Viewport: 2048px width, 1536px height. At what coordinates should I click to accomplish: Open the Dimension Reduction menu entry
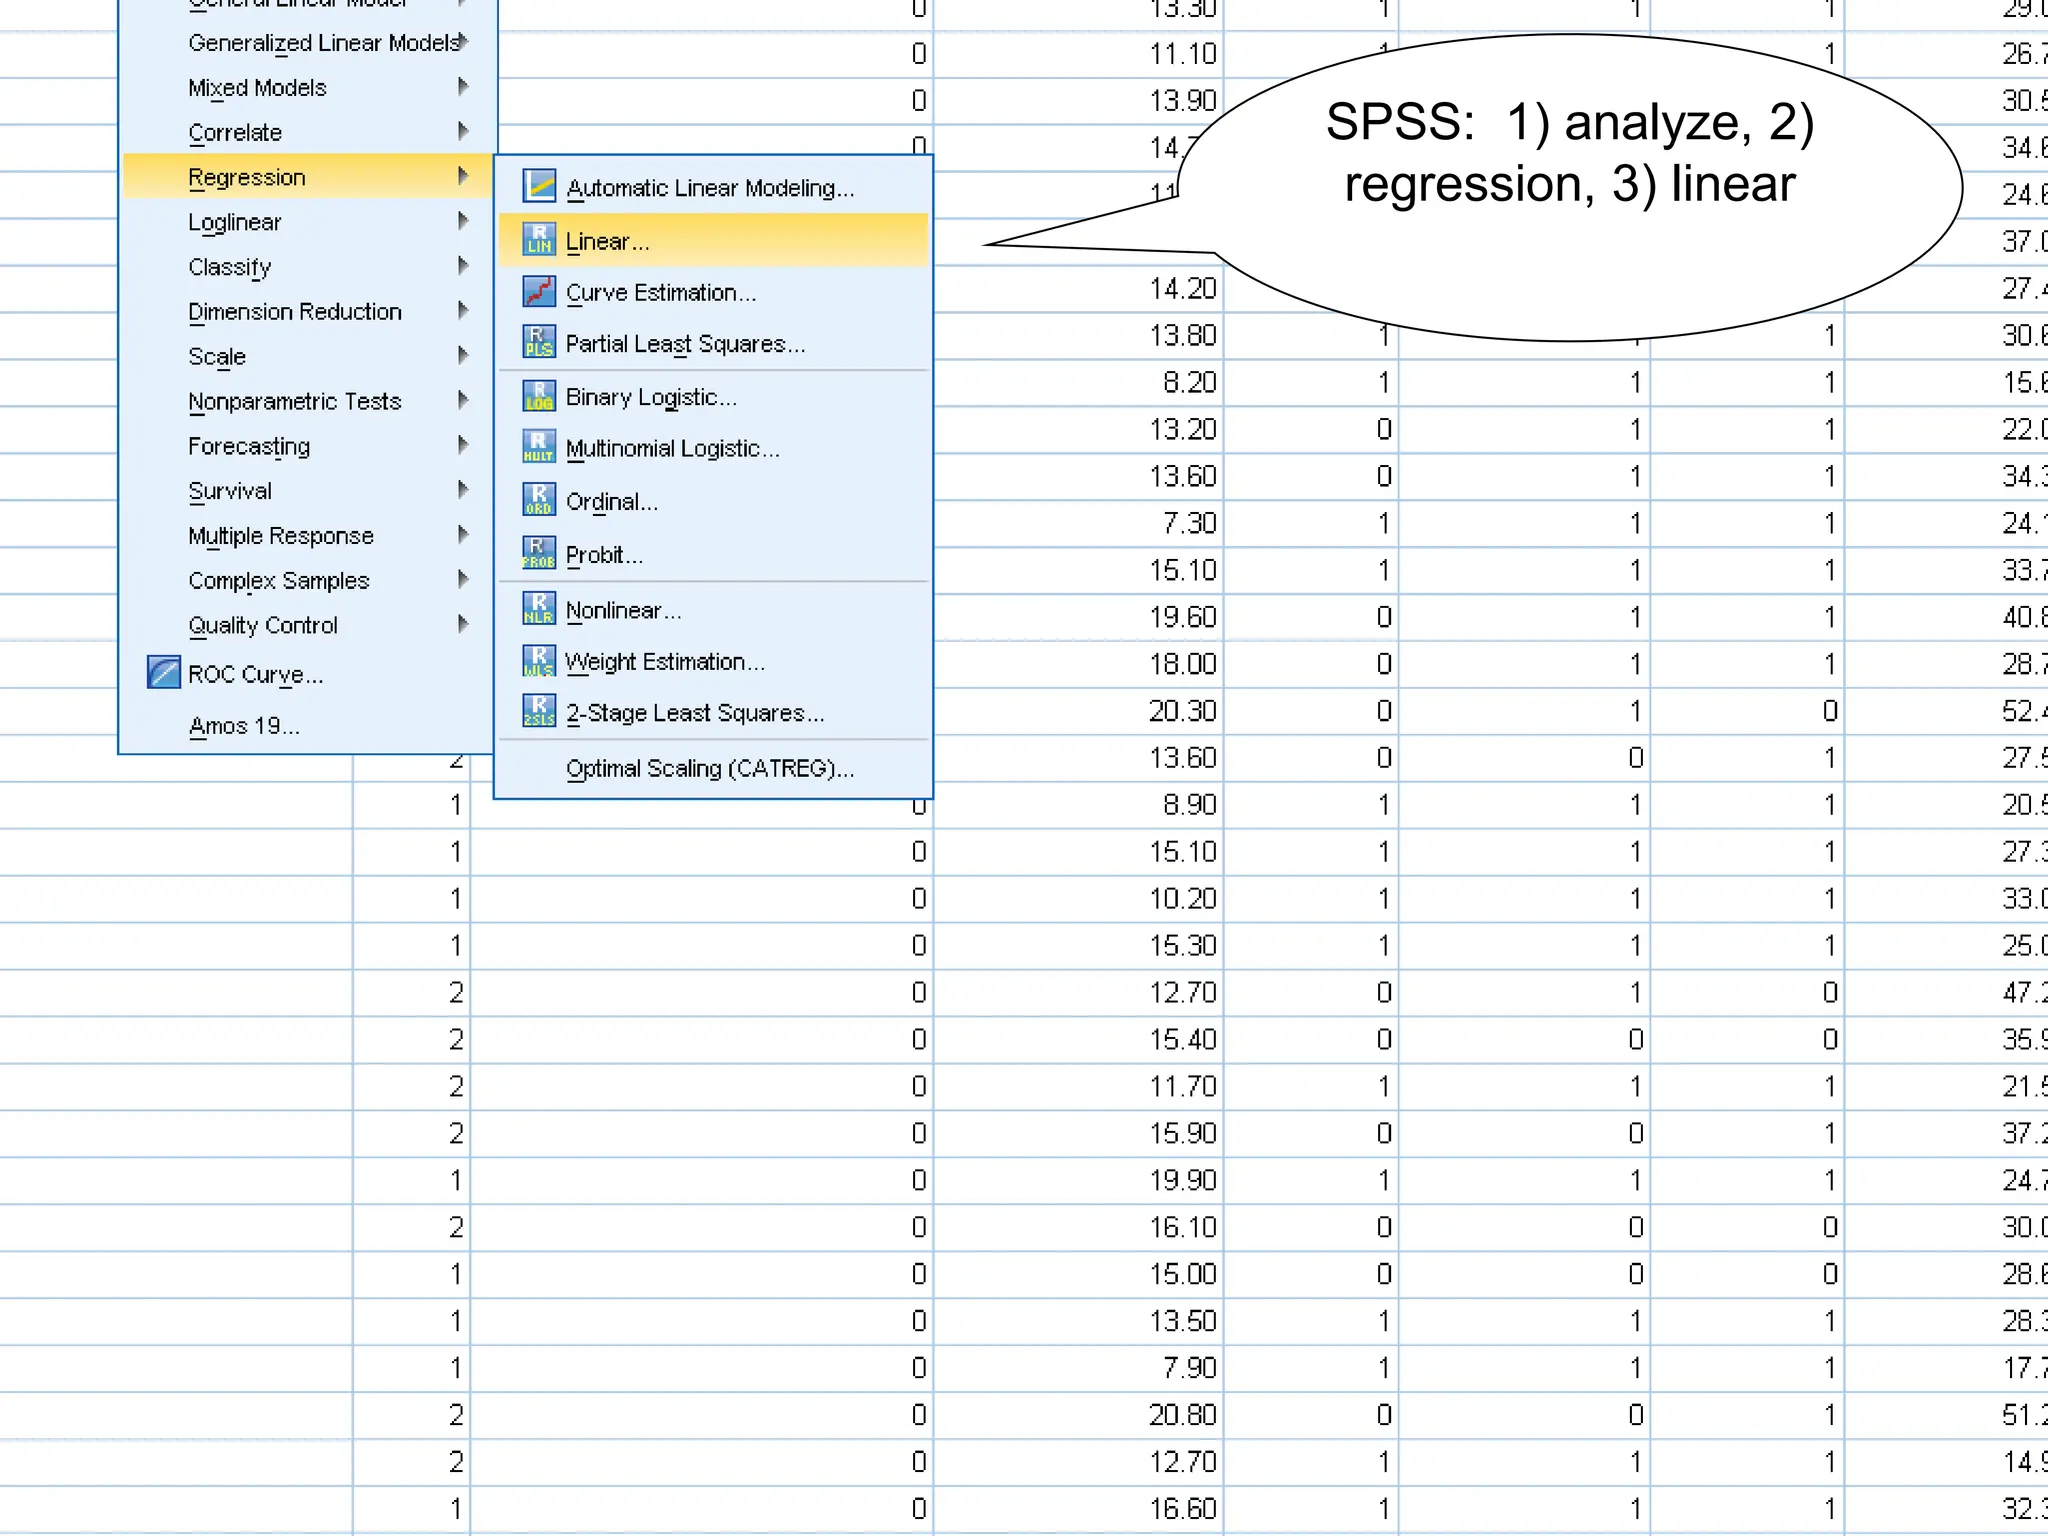[x=308, y=311]
